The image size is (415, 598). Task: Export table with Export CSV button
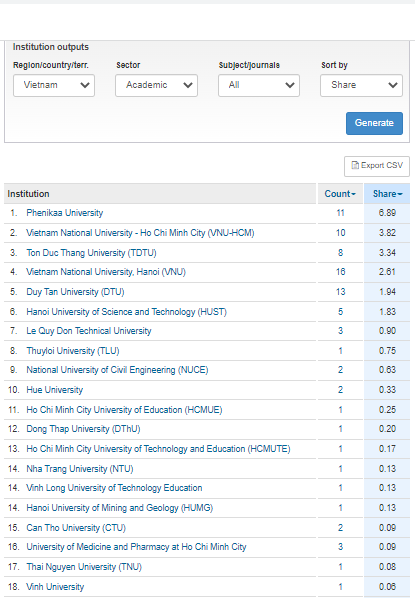coord(377,166)
